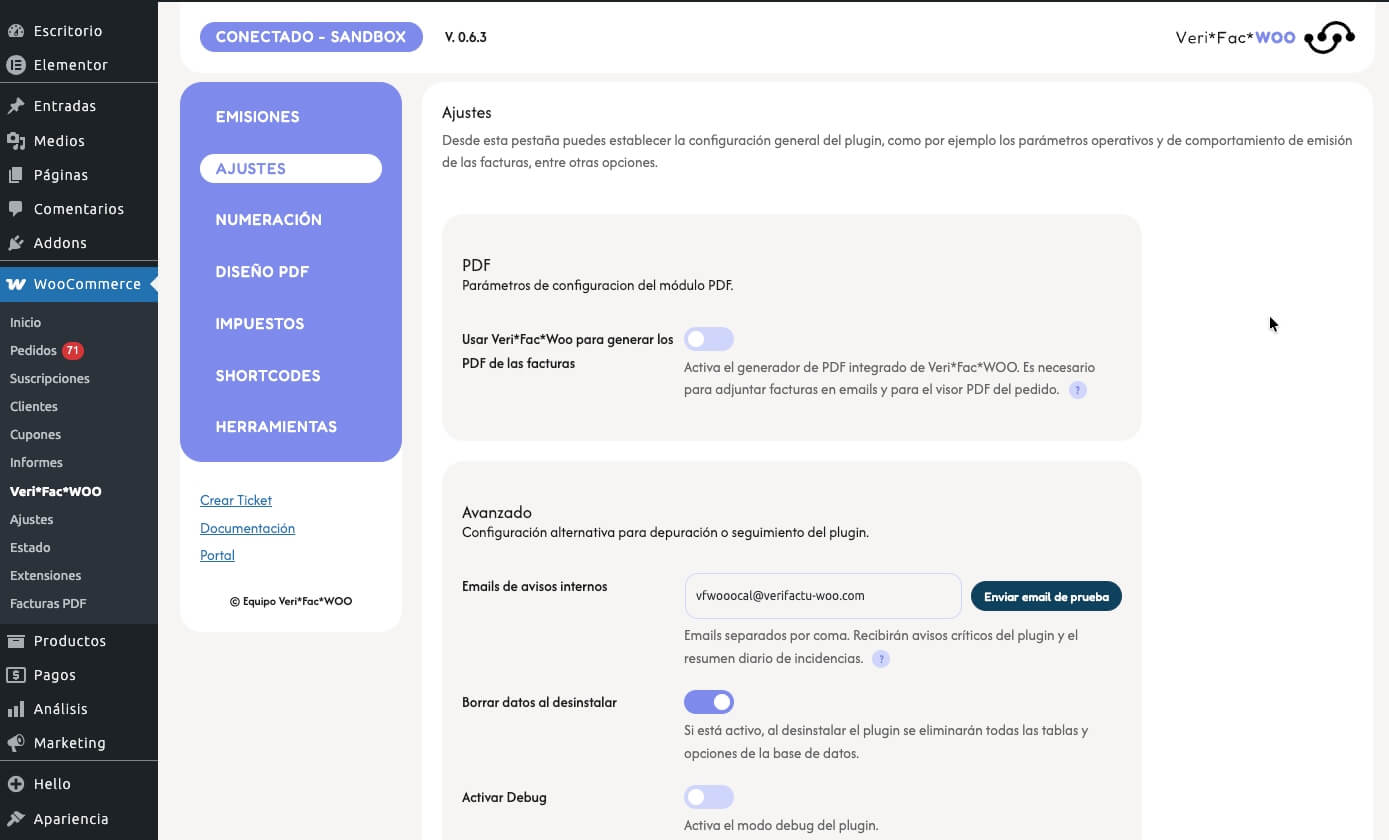This screenshot has width=1389, height=840.
Task: Click the red 71 pending orders badge
Action: click(73, 351)
